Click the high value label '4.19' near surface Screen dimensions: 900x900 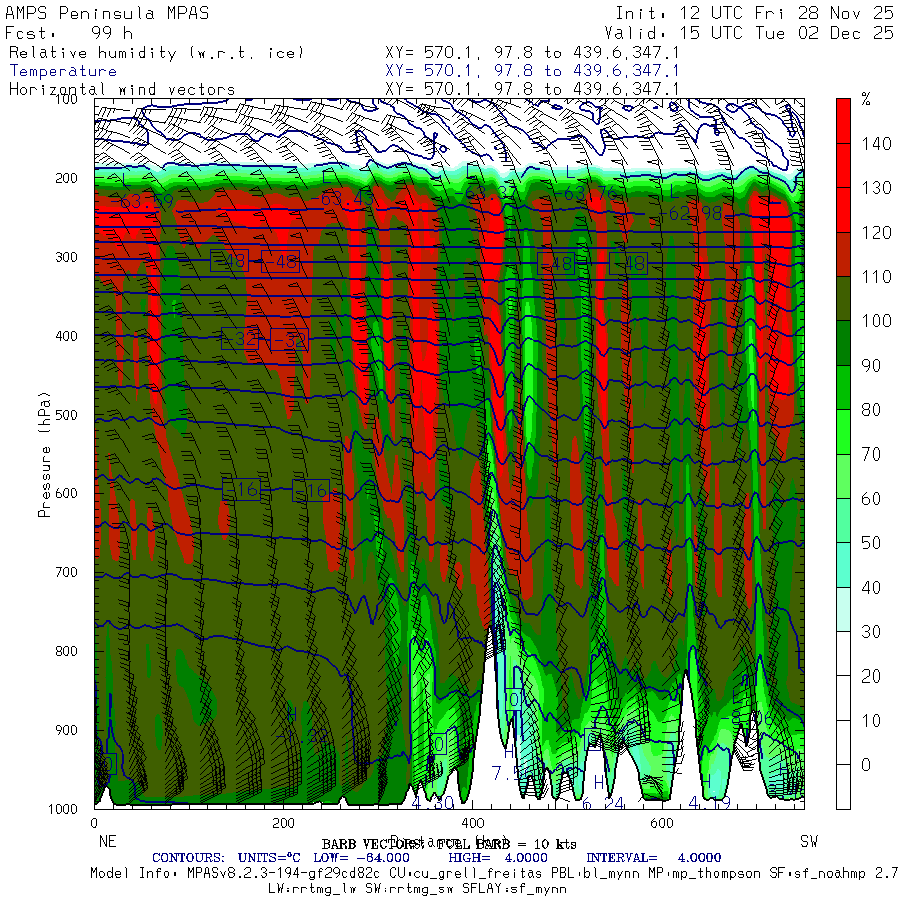pyautogui.click(x=709, y=802)
